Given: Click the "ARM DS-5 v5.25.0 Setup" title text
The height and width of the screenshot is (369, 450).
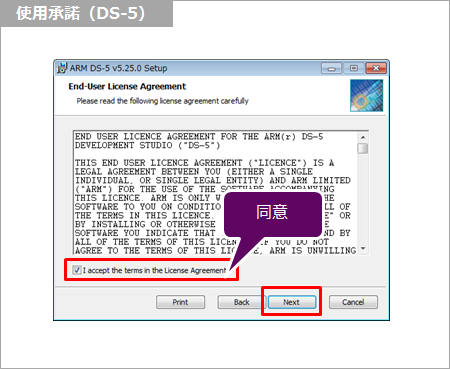Looking at the screenshot, I should 118,68.
